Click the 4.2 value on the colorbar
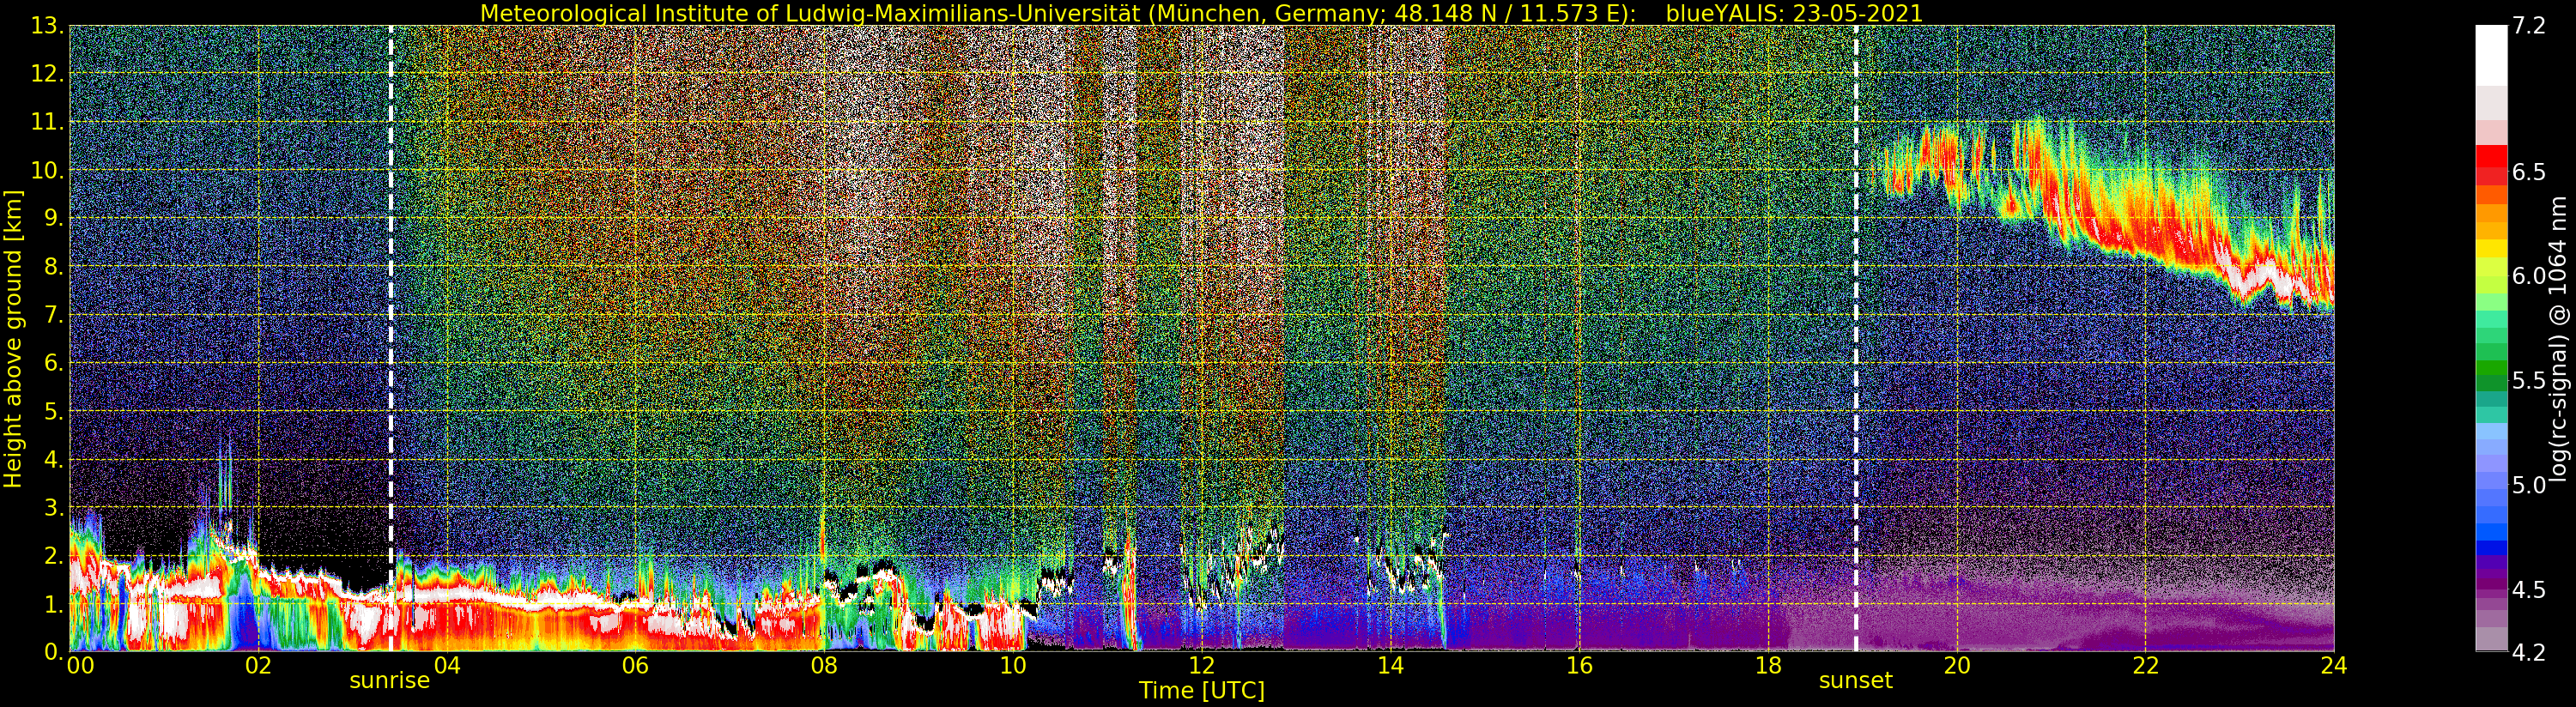Viewport: 2576px width, 707px height. coord(2529,652)
